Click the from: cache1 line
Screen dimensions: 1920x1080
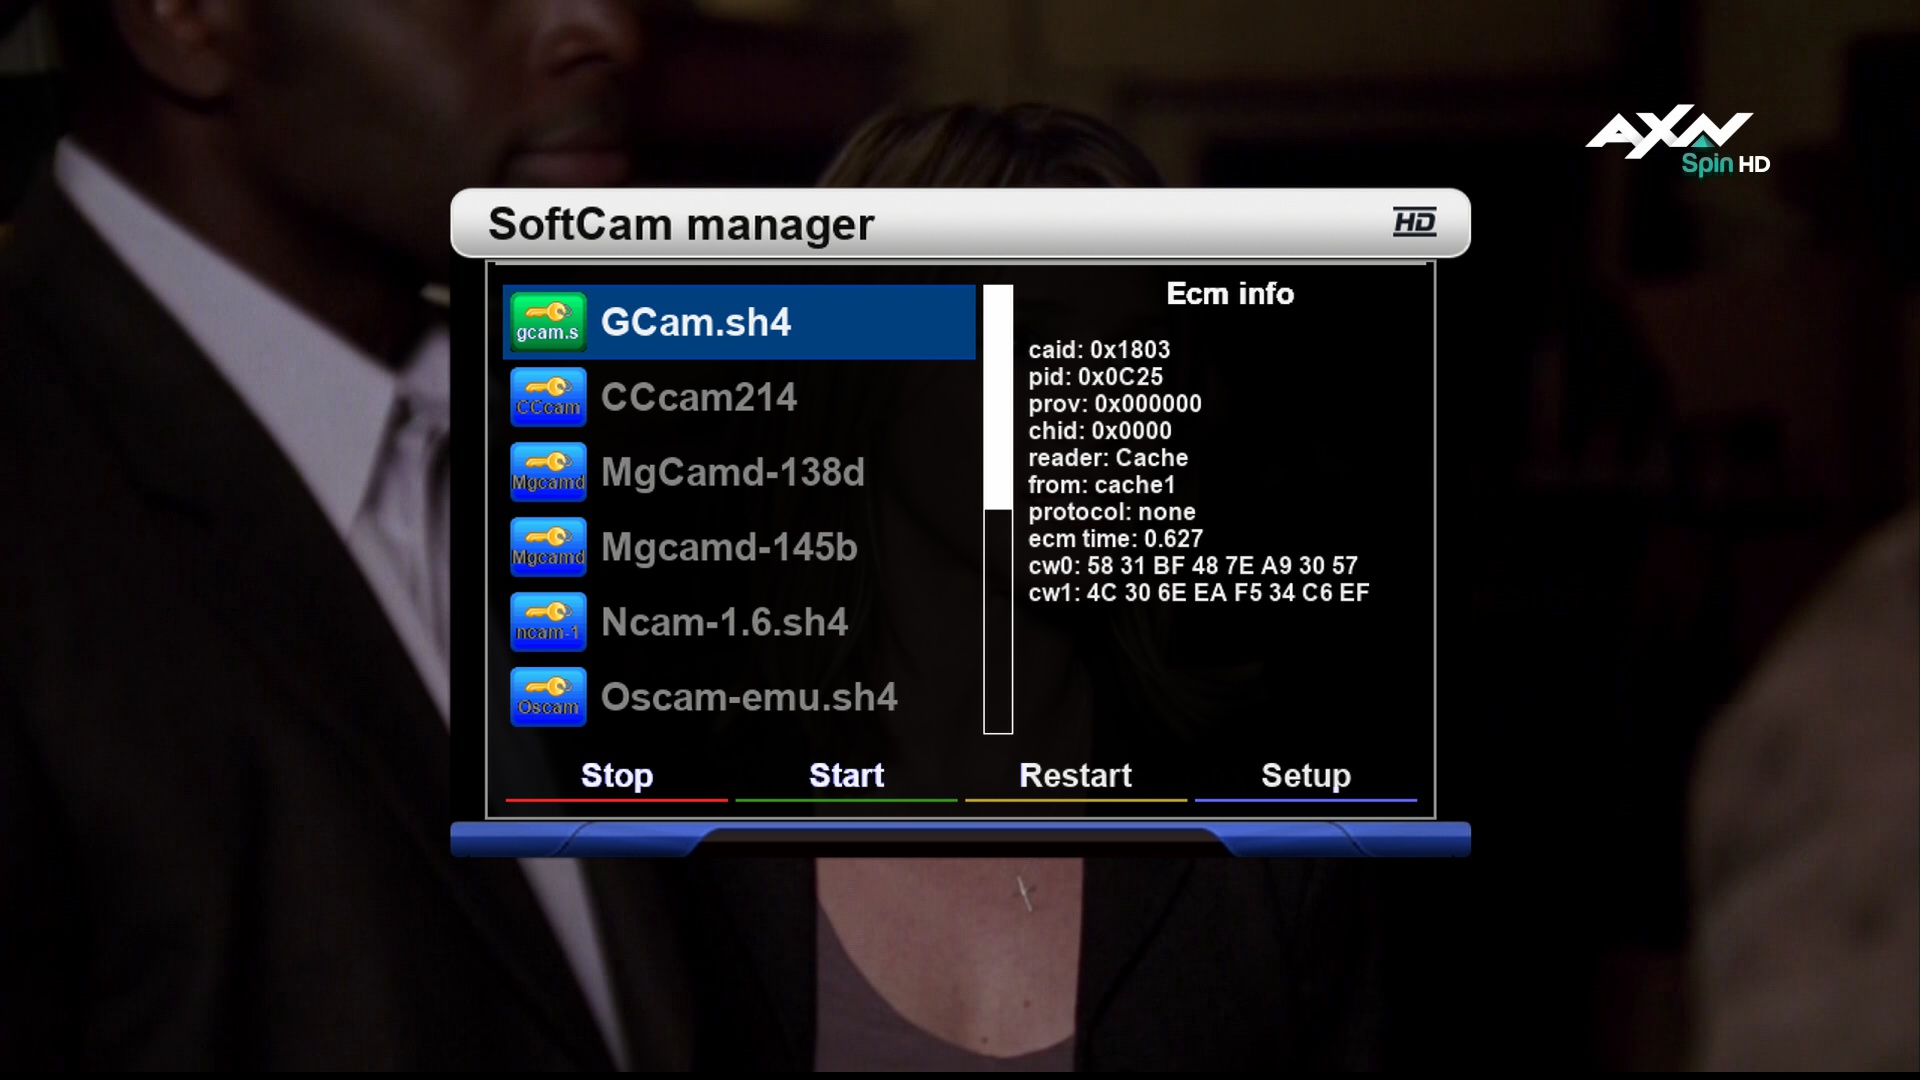[x=1102, y=485]
